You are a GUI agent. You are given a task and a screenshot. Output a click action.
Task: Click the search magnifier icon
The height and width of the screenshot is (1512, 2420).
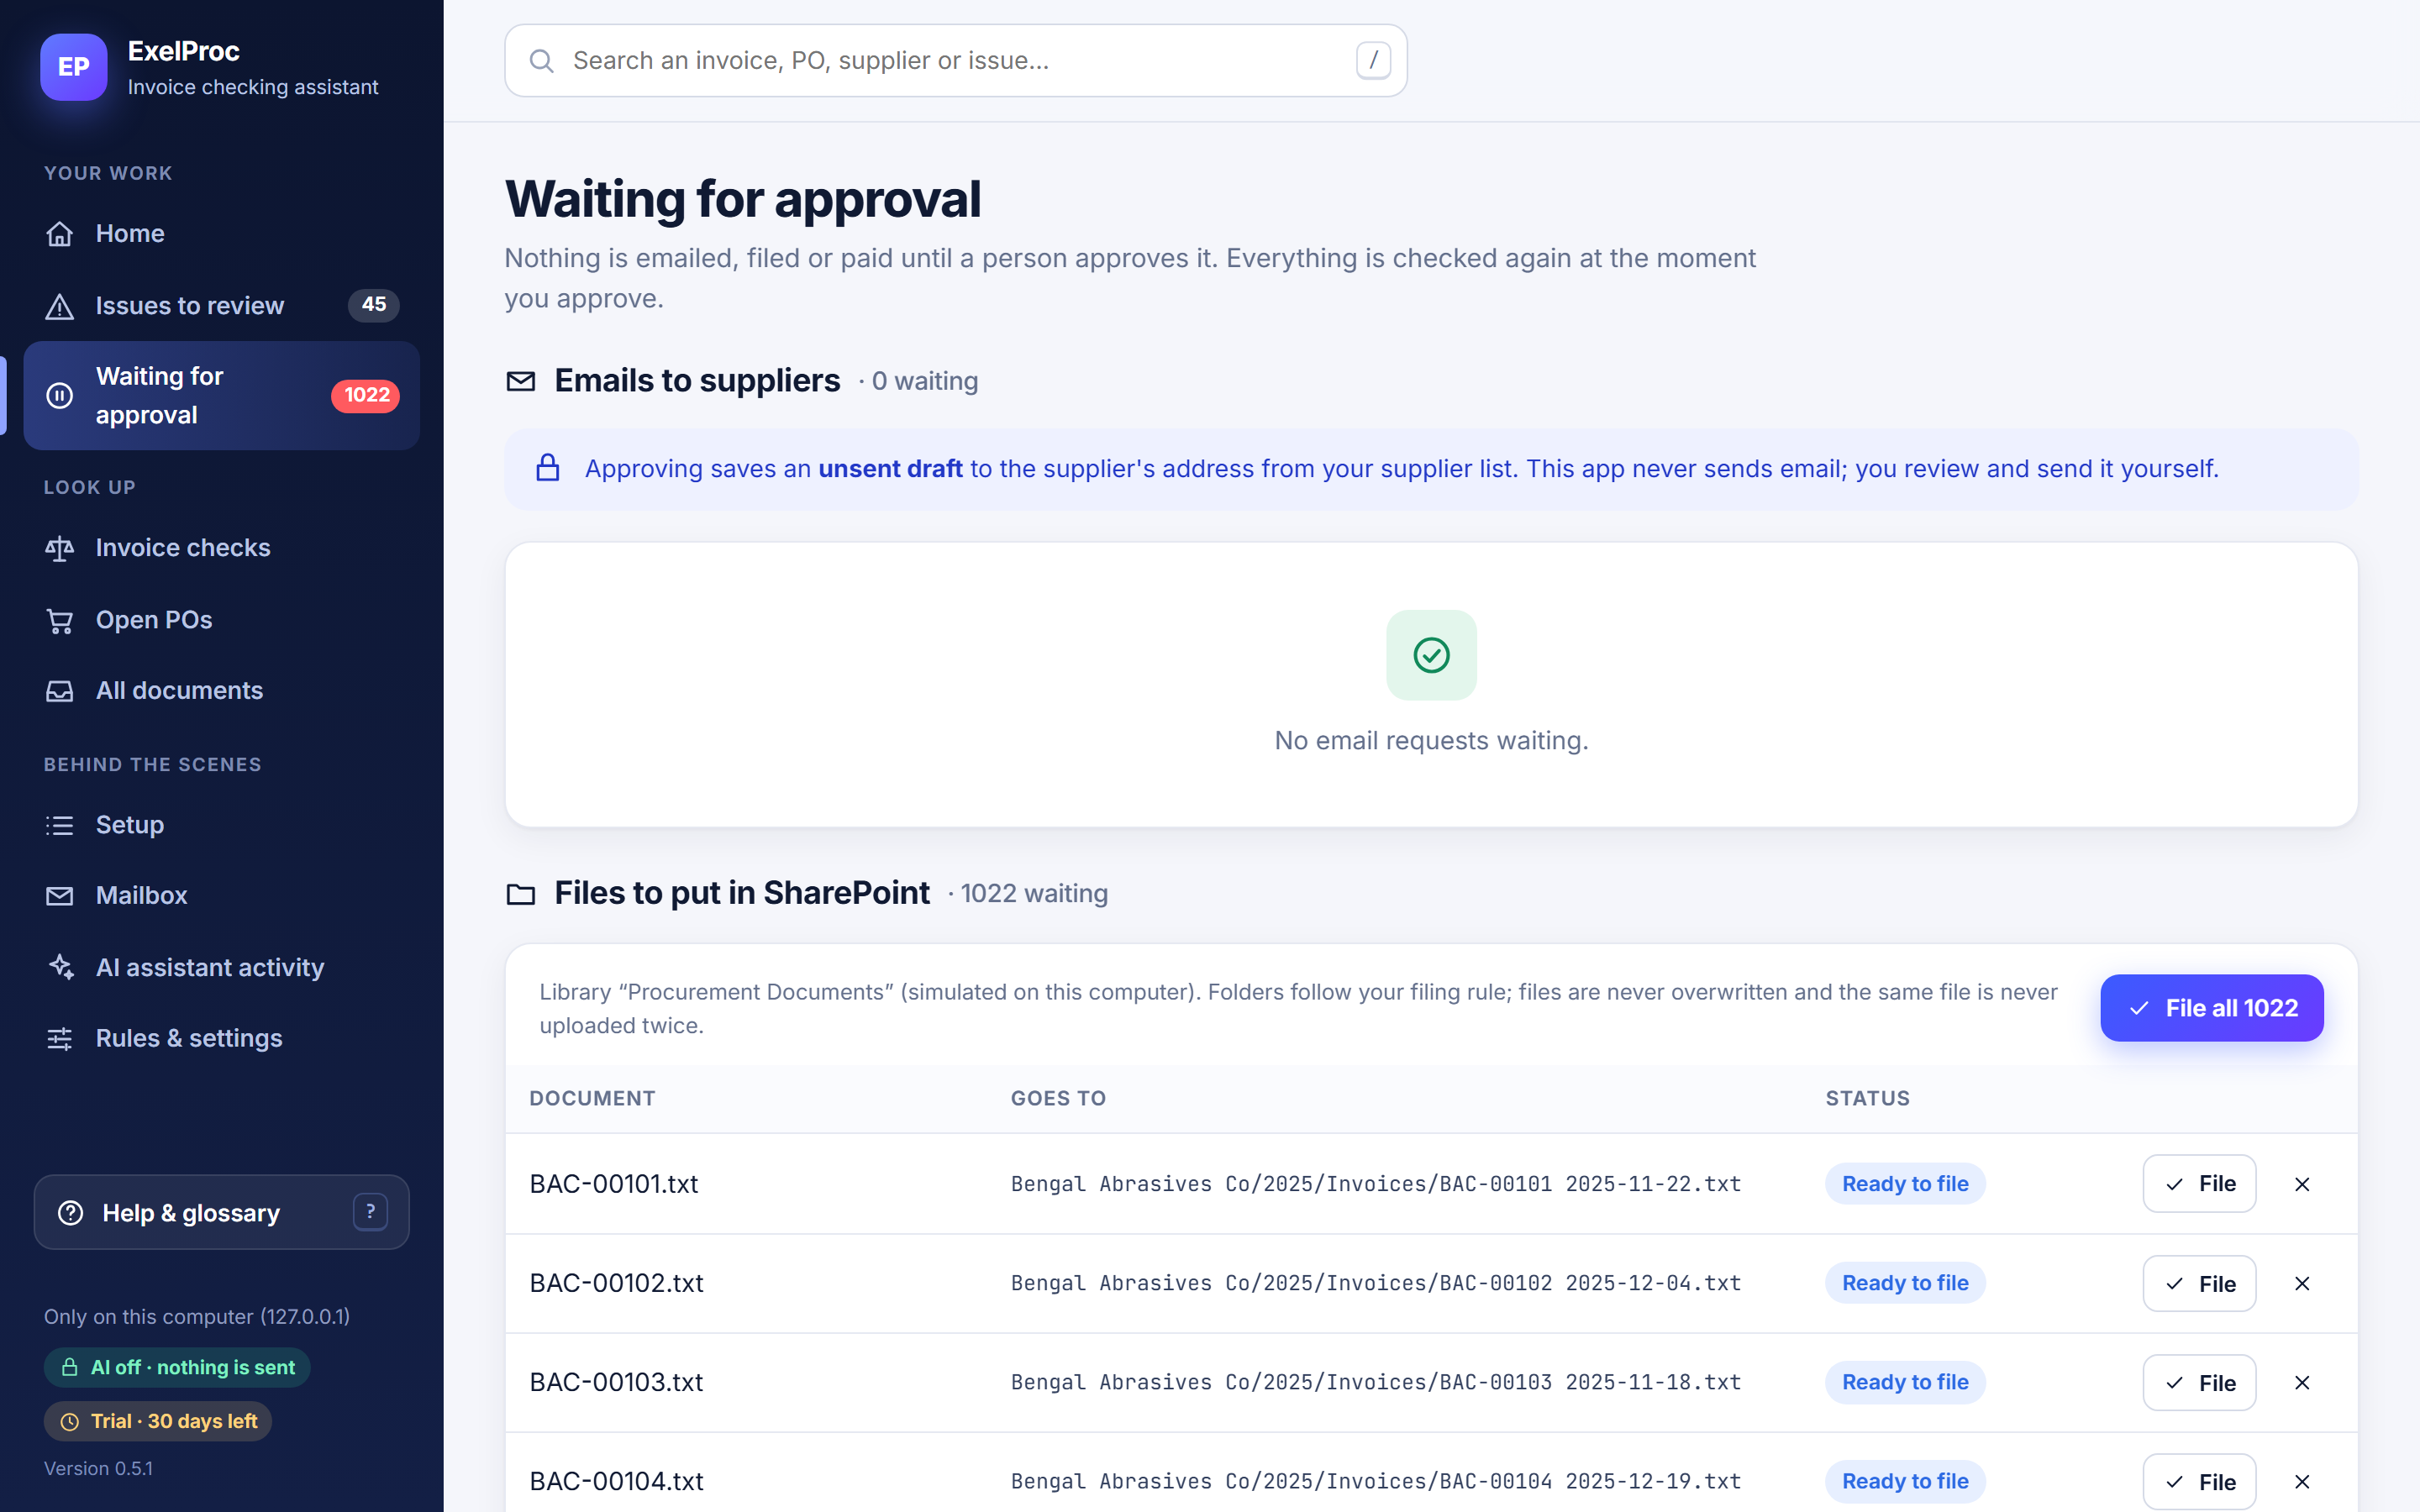click(541, 61)
